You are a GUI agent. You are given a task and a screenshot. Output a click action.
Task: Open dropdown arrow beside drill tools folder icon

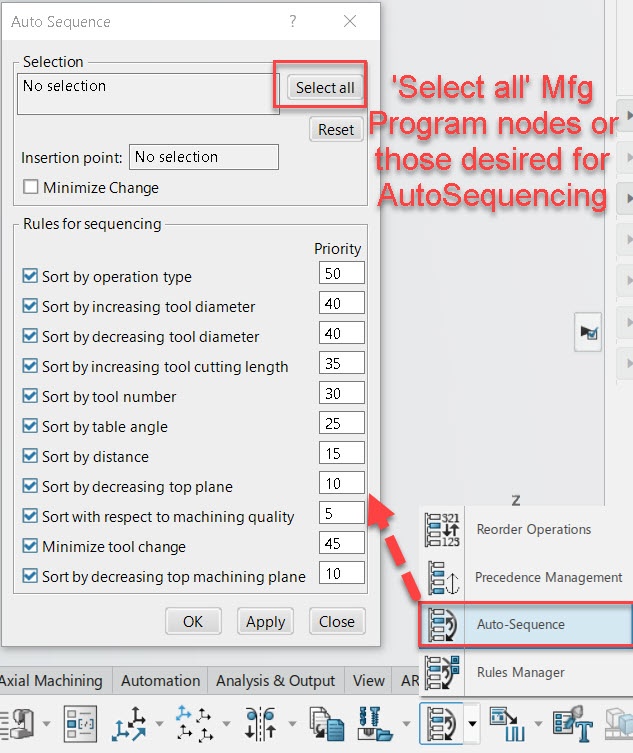(x=406, y=723)
